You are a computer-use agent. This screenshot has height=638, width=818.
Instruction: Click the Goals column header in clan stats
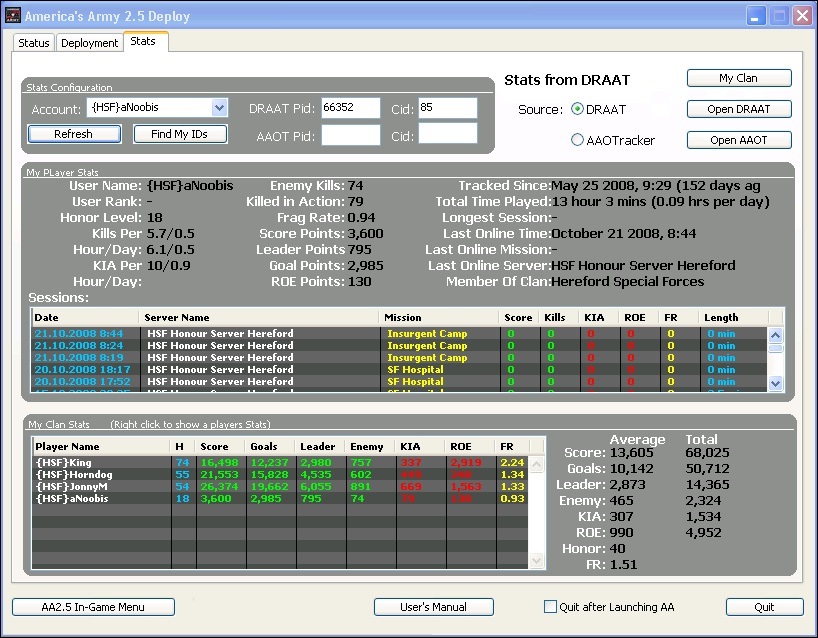pyautogui.click(x=270, y=447)
